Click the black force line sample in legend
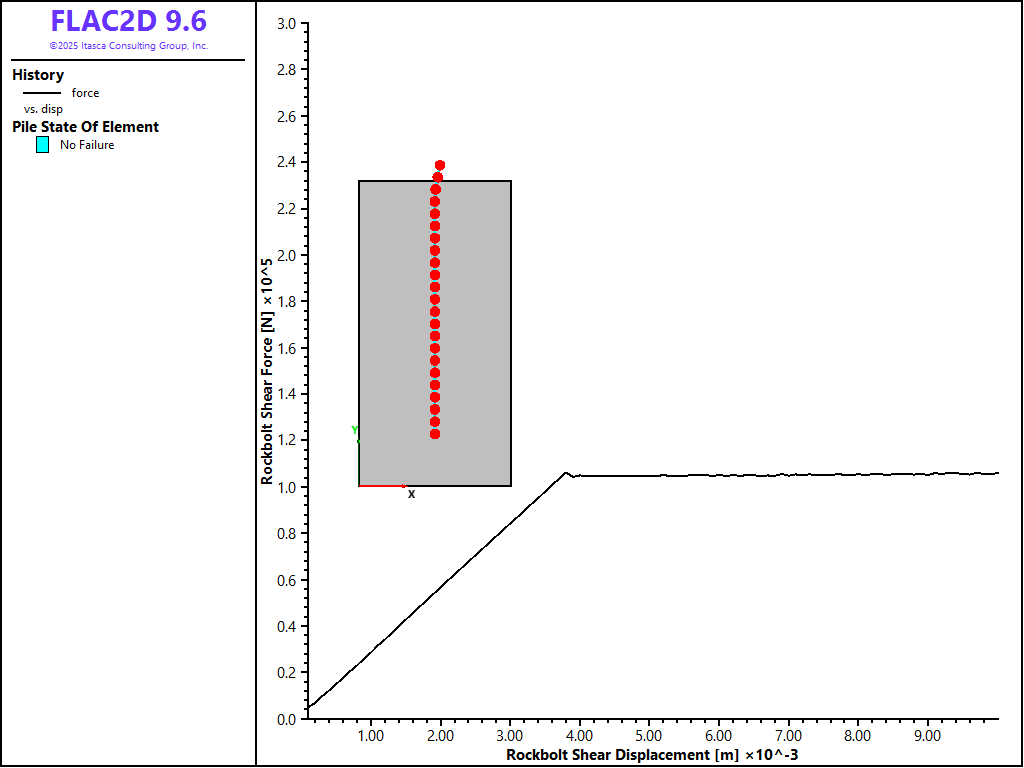The height and width of the screenshot is (768, 1024). (x=41, y=93)
